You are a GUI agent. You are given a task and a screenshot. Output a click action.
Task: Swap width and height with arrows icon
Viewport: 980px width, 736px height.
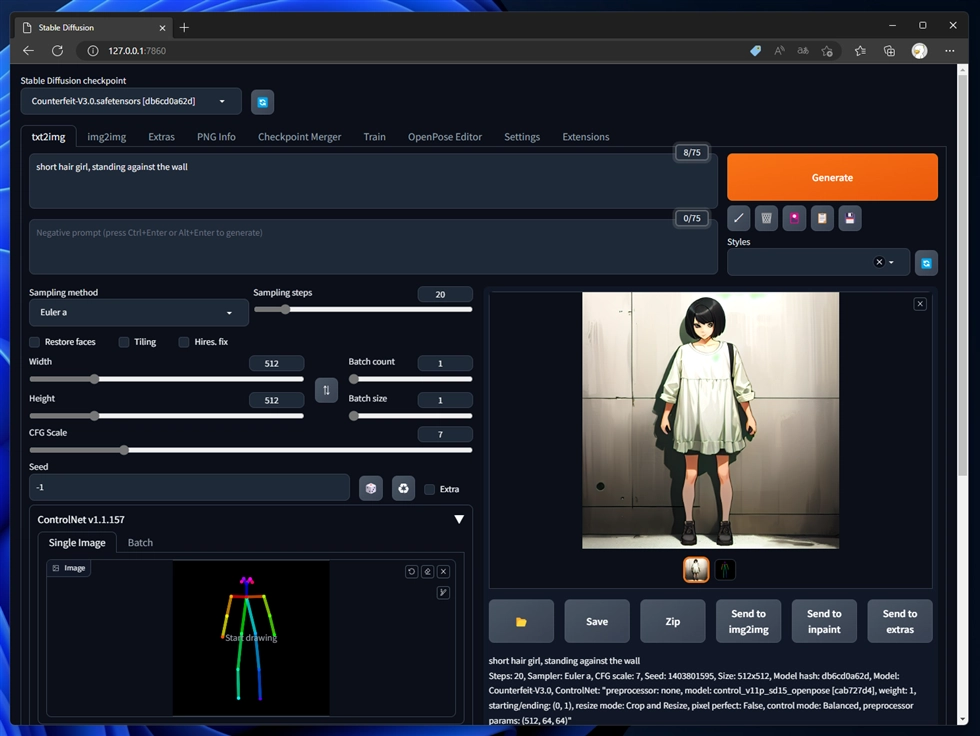pyautogui.click(x=326, y=390)
